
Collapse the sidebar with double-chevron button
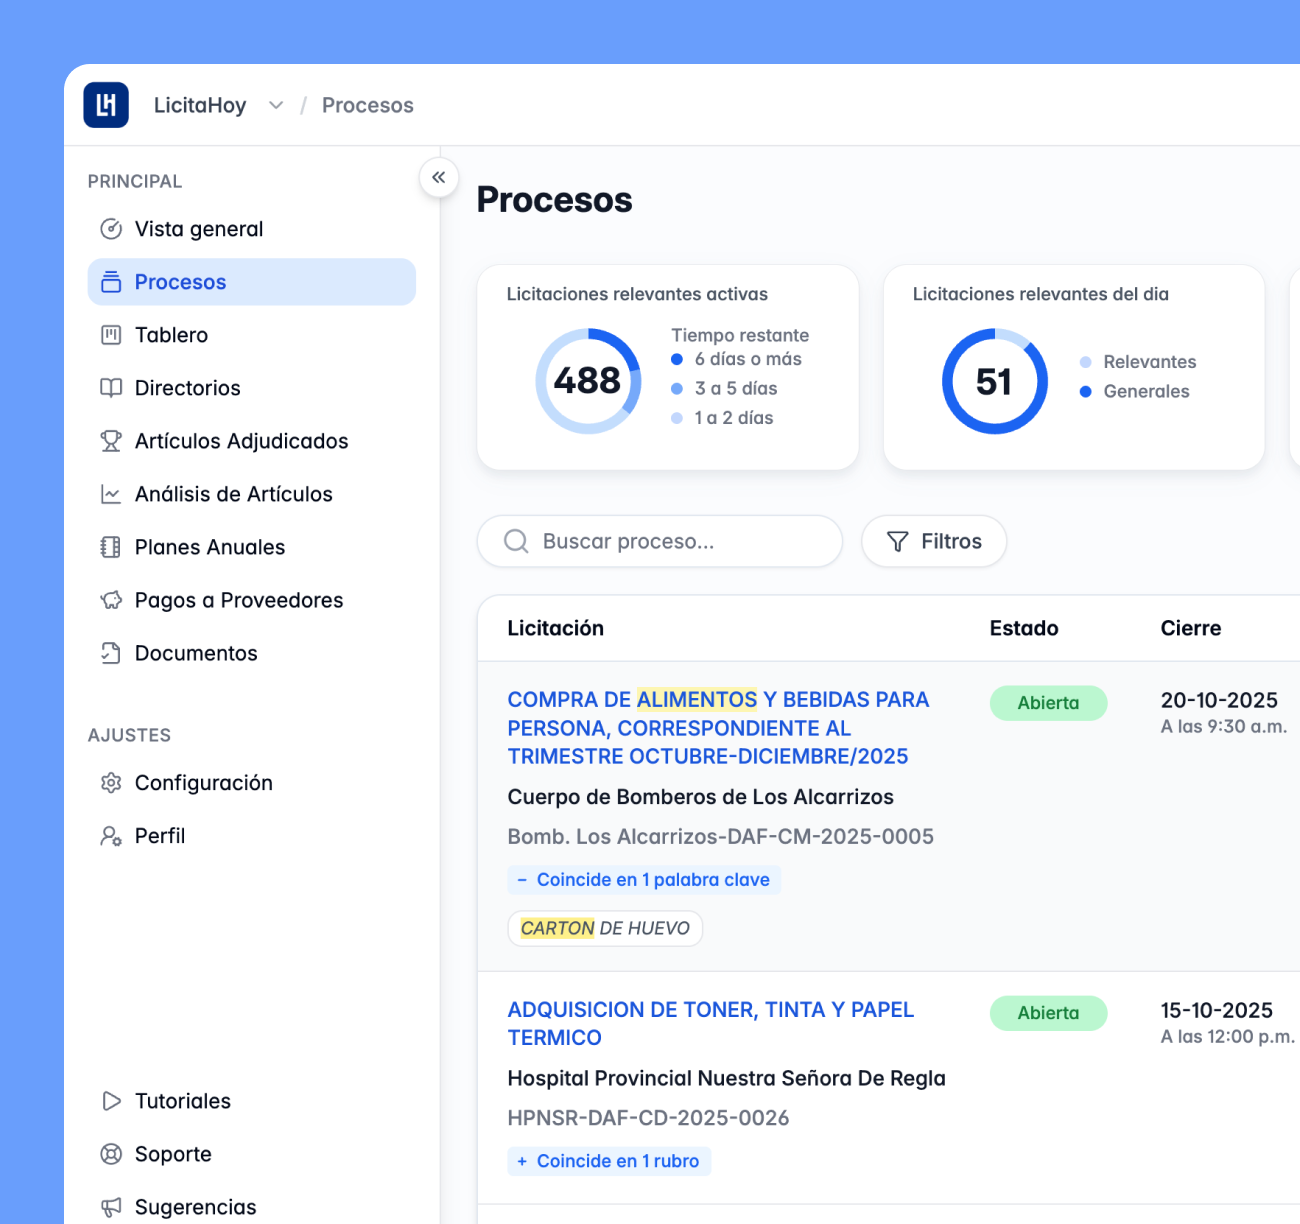pyautogui.click(x=438, y=178)
